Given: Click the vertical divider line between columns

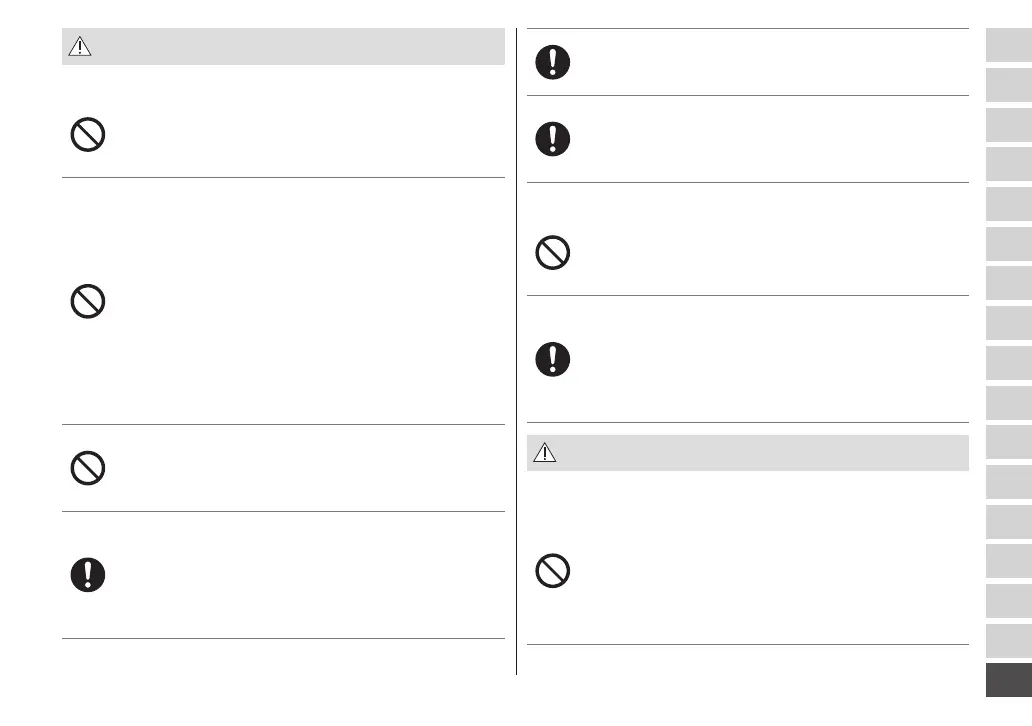Looking at the screenshot, I should [516, 350].
